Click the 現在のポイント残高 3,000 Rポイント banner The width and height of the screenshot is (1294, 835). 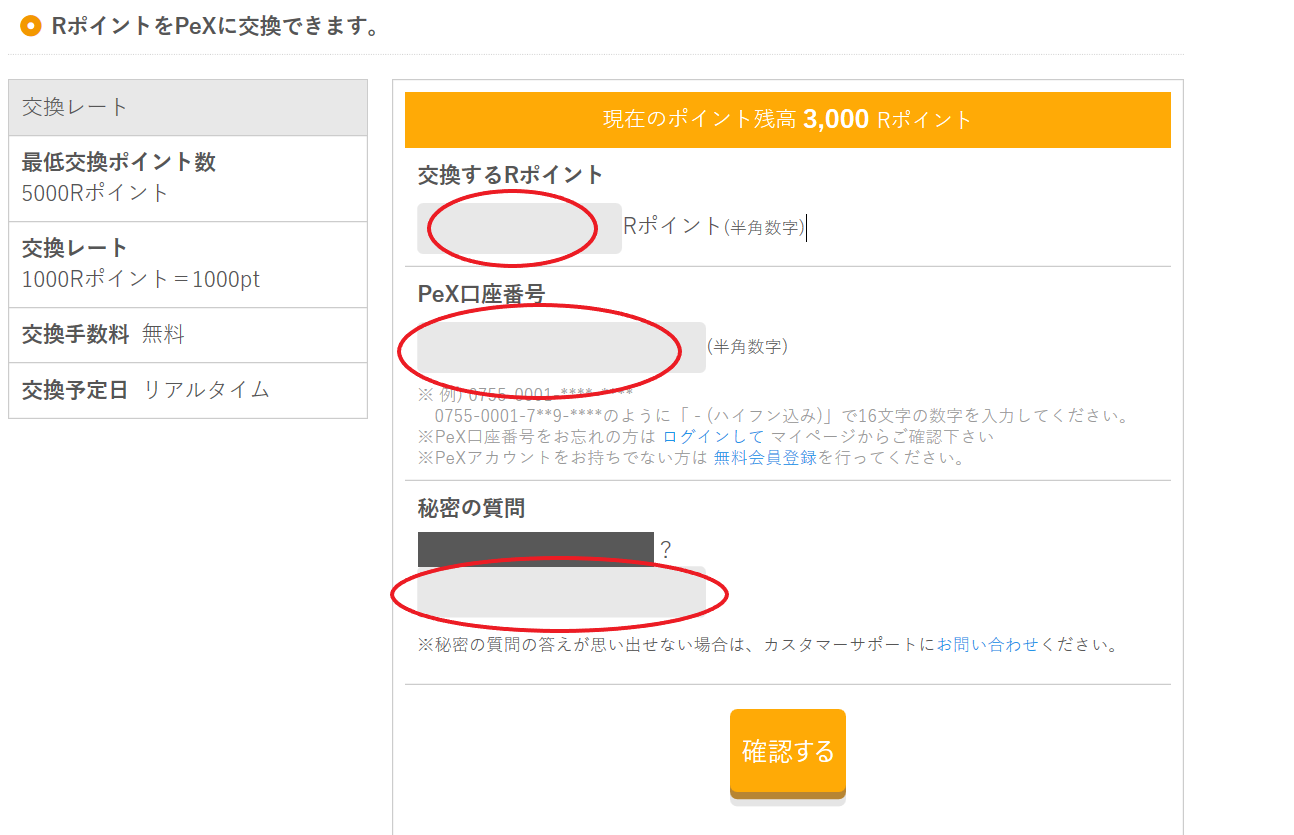click(787, 120)
